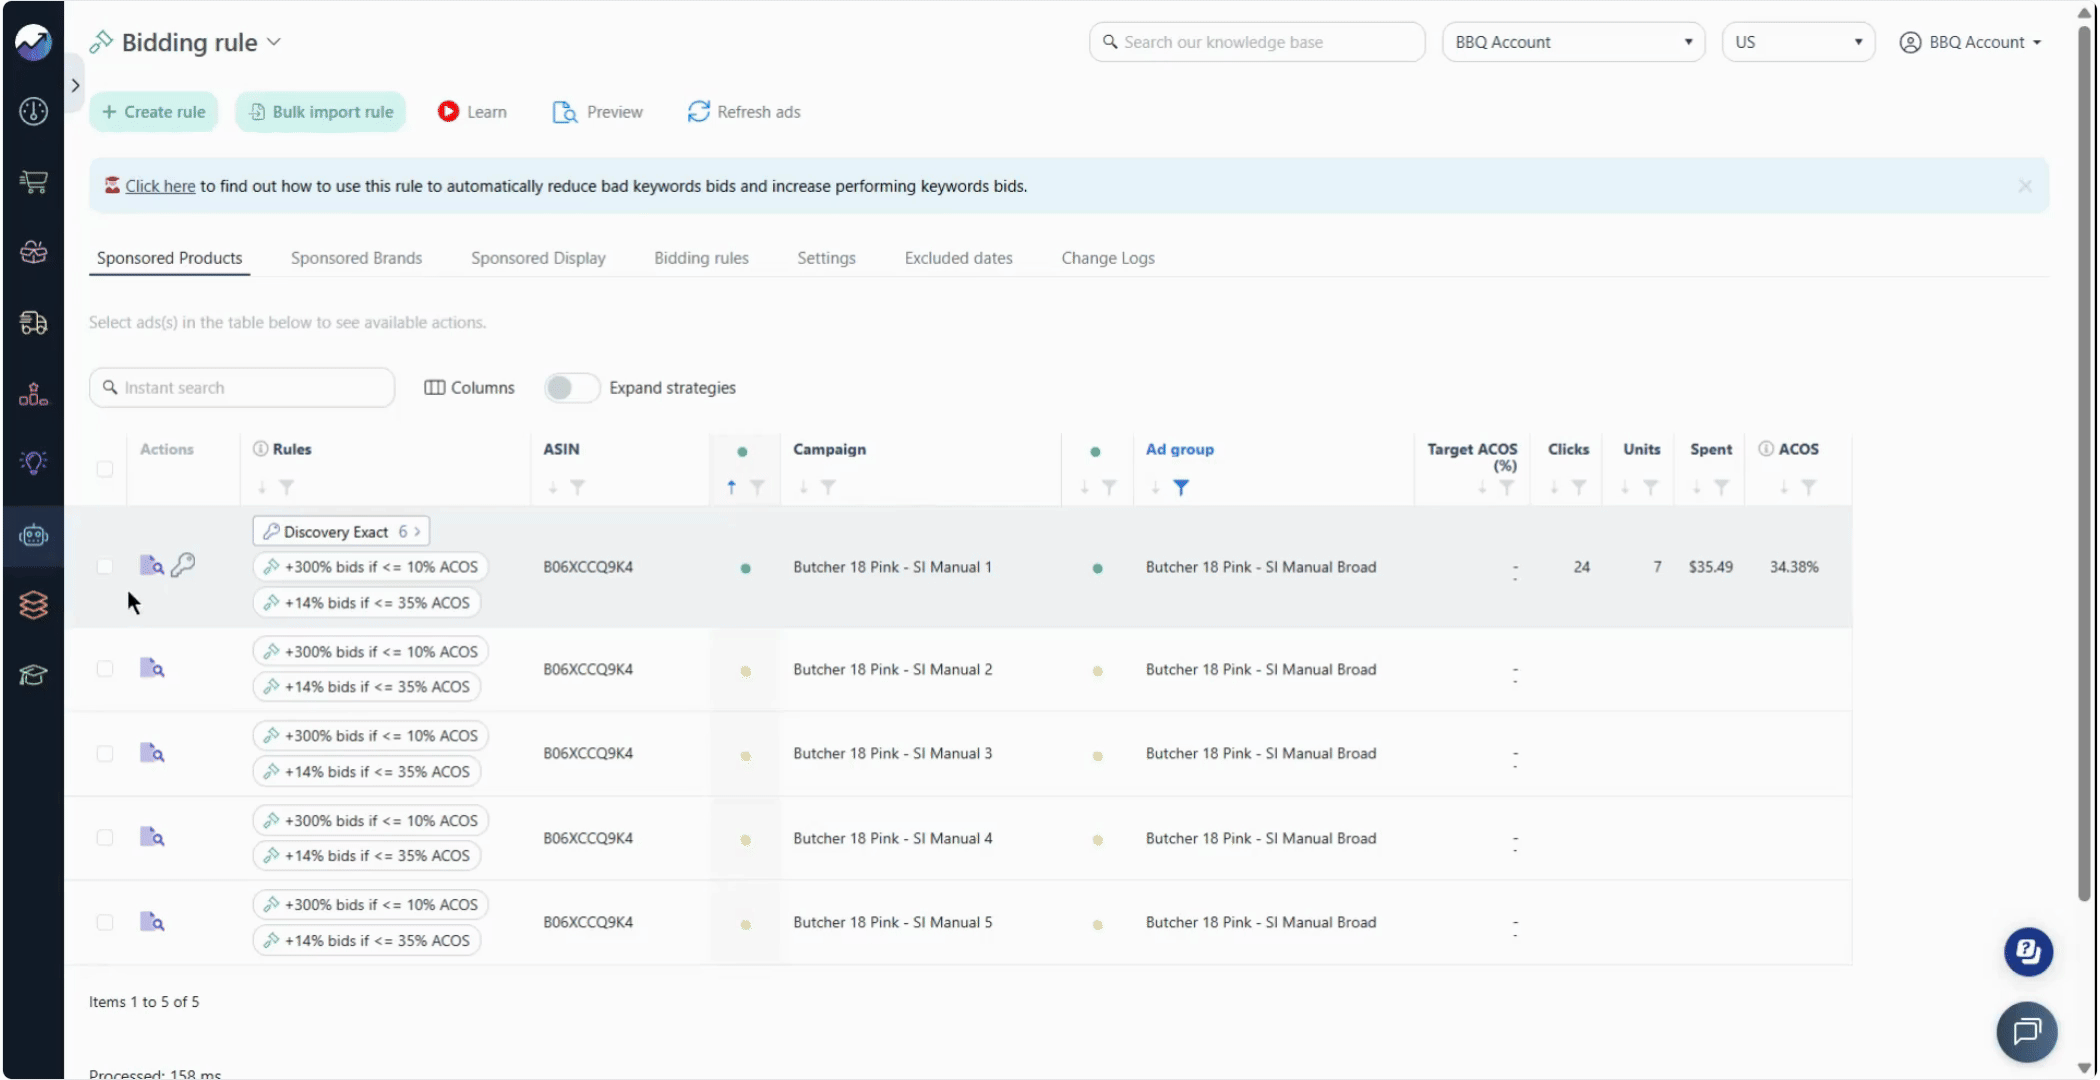2100x1080 pixels.
Task: Click the Refresh ads button
Action: [x=744, y=112]
